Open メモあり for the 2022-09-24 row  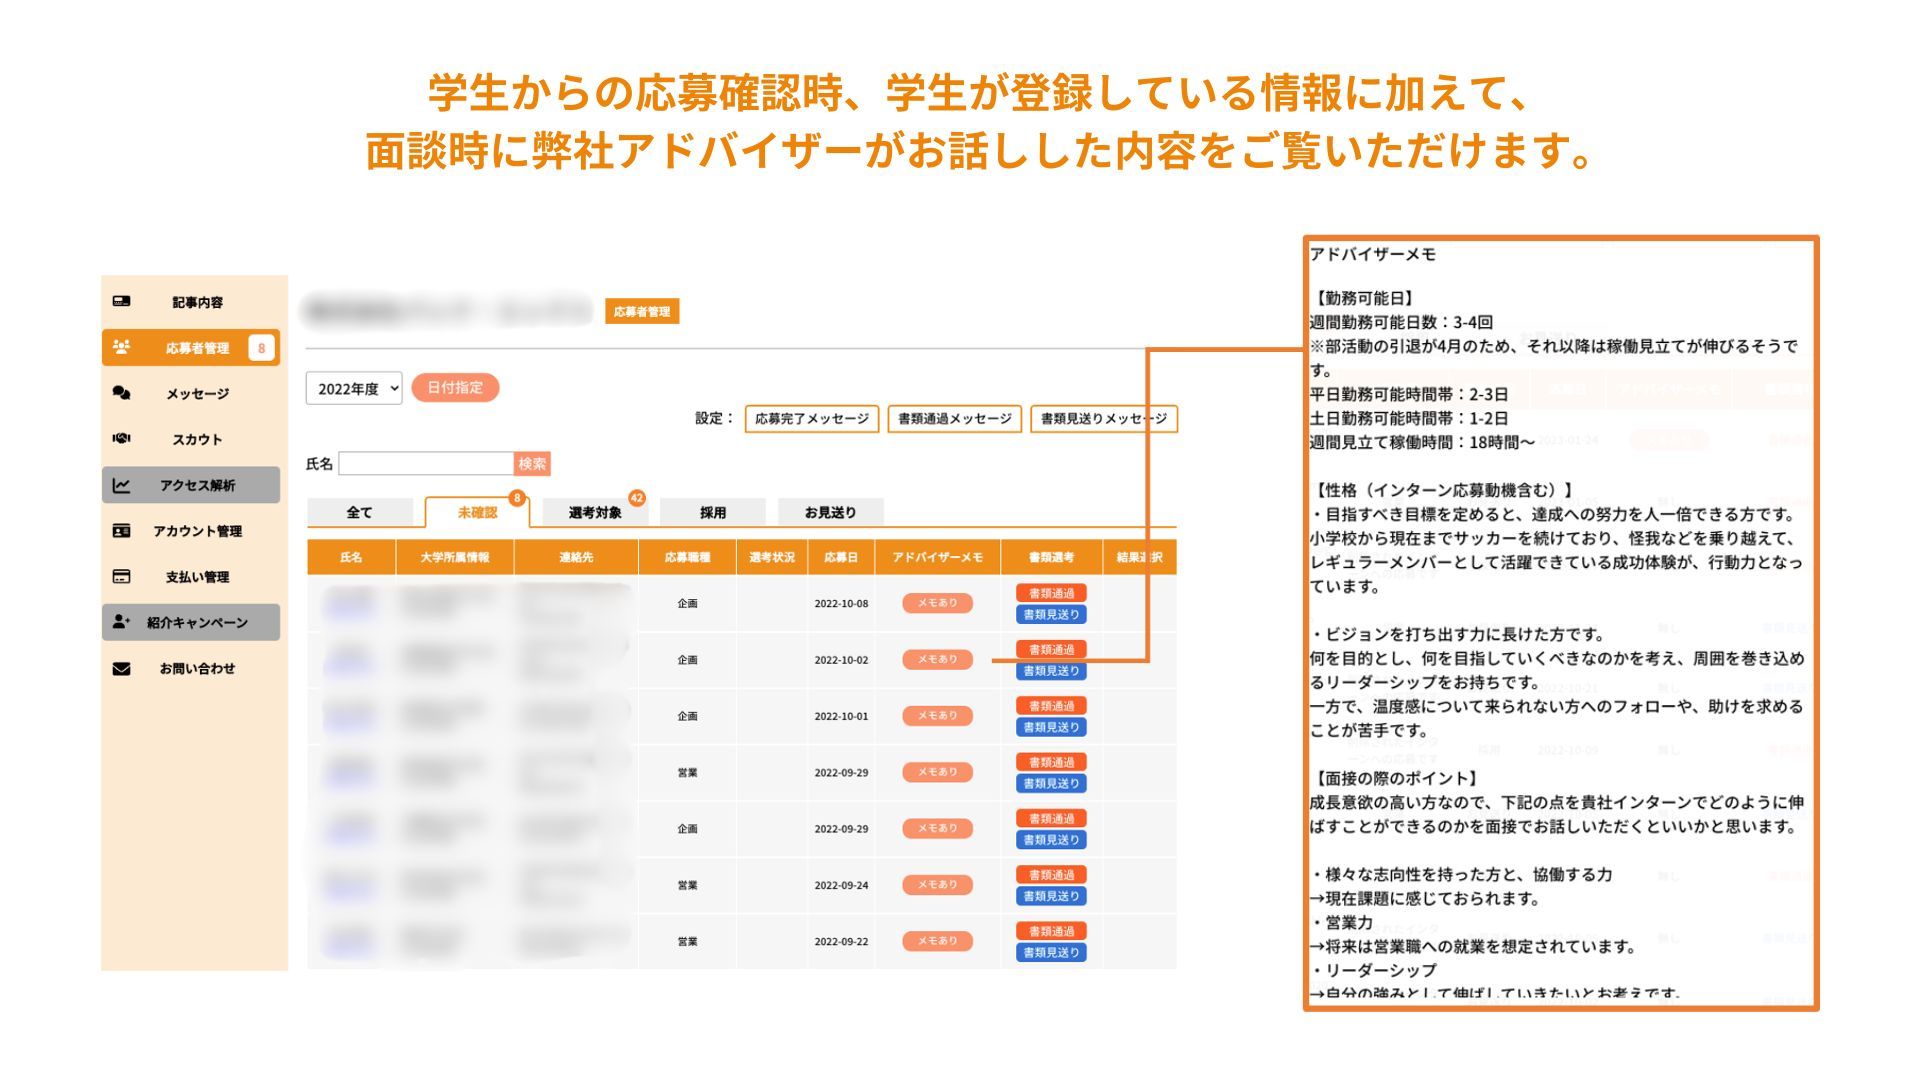coord(937,884)
